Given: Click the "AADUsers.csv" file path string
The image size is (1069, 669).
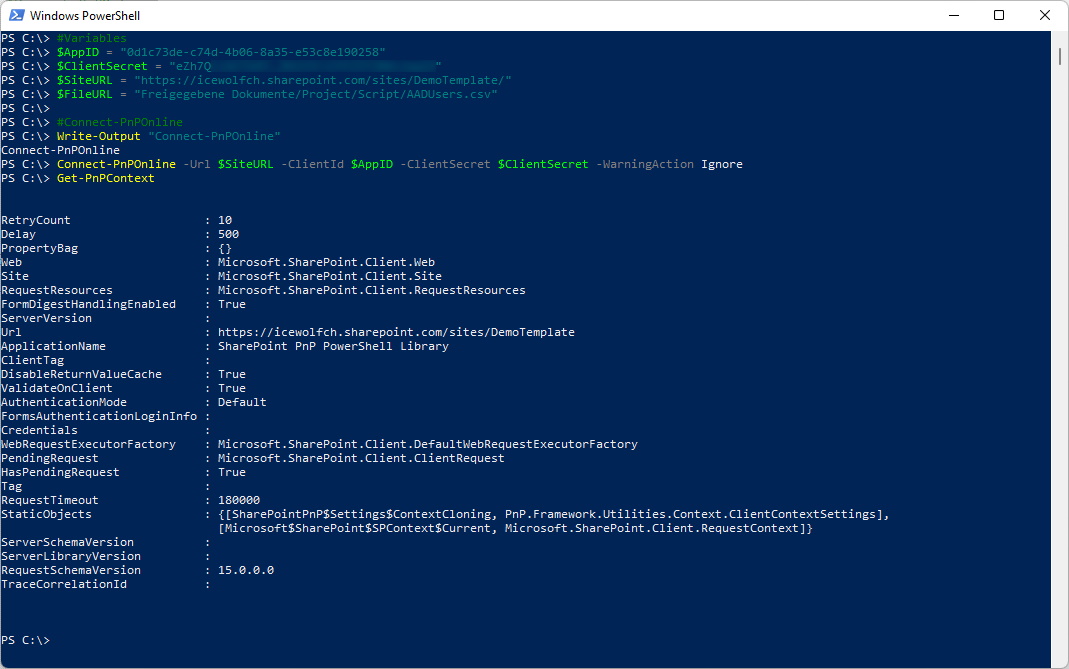Looking at the screenshot, I should tap(316, 94).
